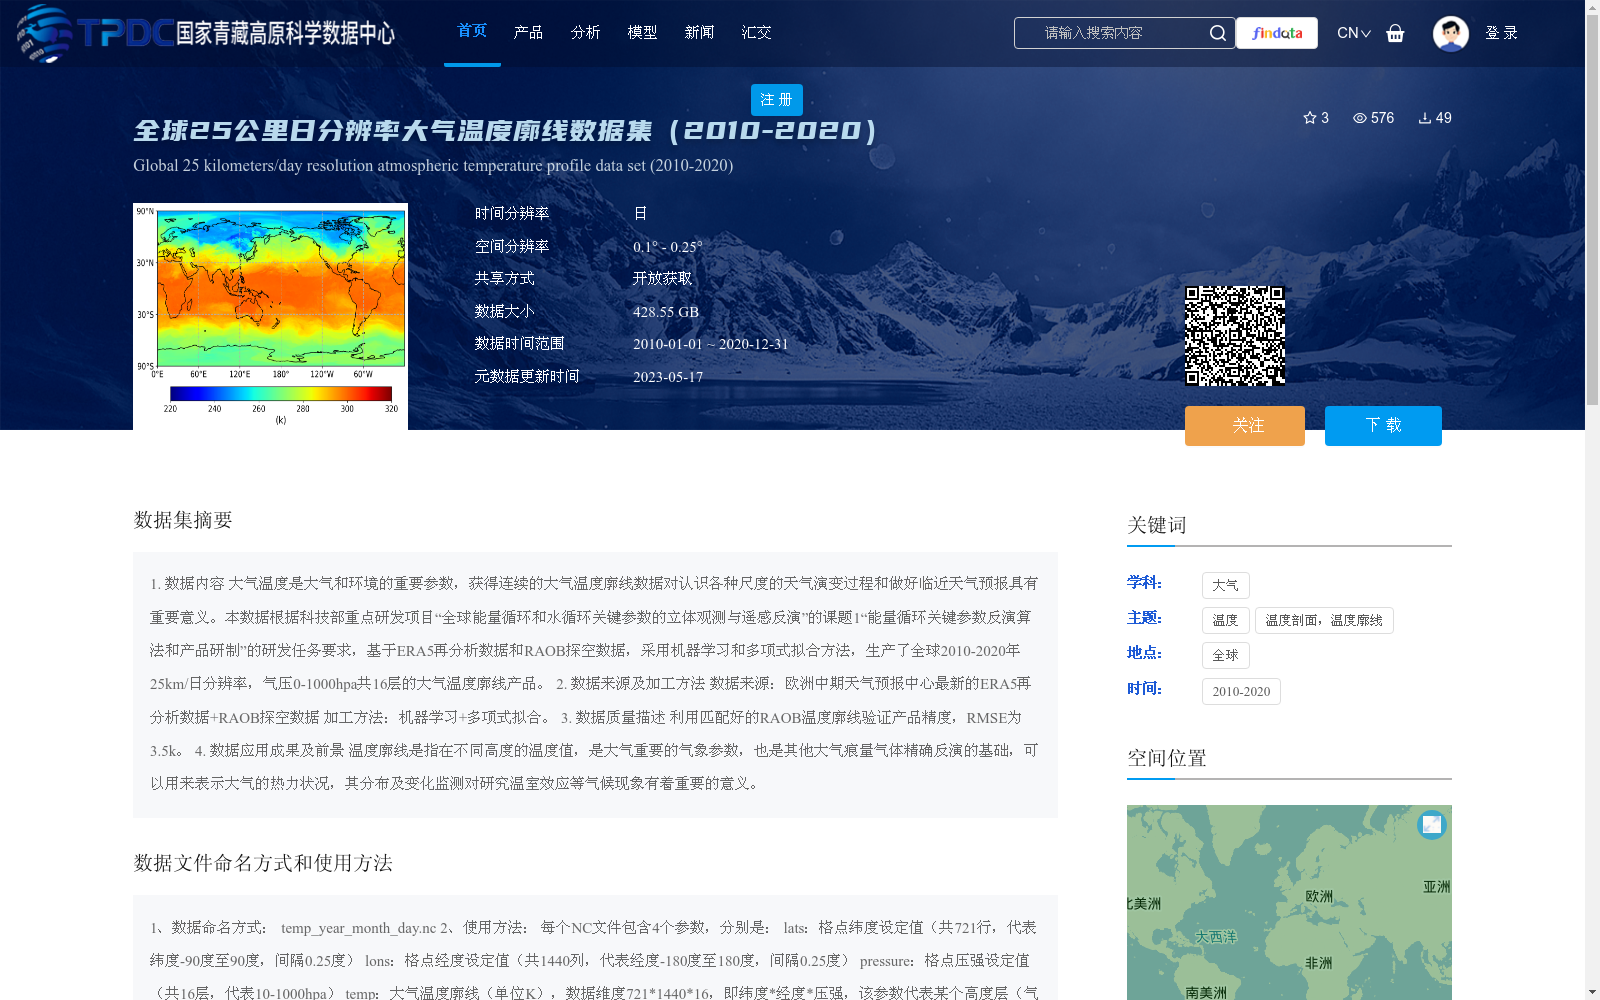
Task: Click the global temperature map thumbnail
Action: coord(270,317)
